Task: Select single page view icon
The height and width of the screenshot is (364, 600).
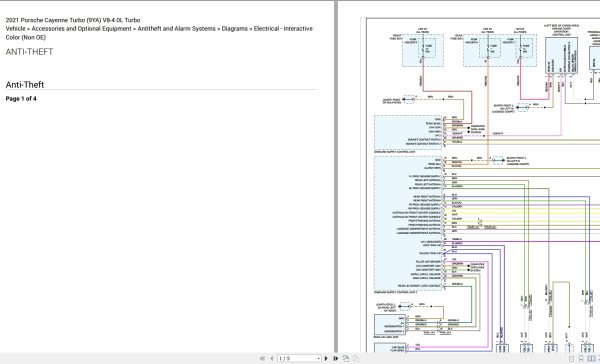Action: (x=571, y=359)
